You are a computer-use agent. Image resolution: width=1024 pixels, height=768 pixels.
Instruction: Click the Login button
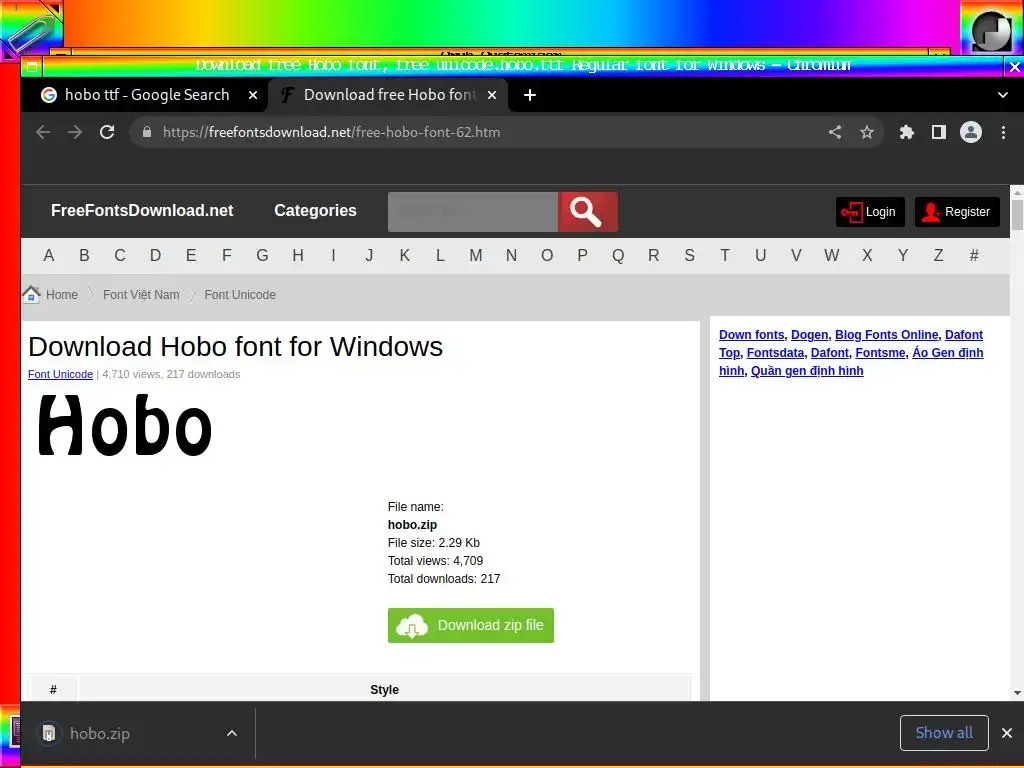(x=870, y=212)
